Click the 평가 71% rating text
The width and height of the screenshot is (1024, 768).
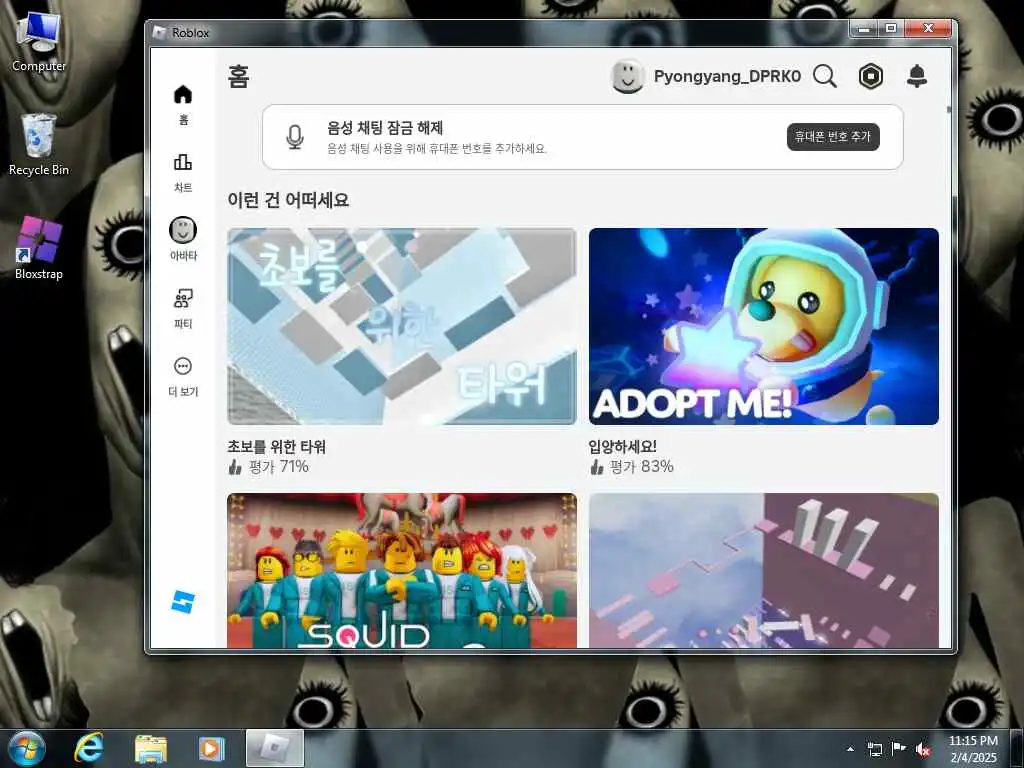click(x=279, y=466)
